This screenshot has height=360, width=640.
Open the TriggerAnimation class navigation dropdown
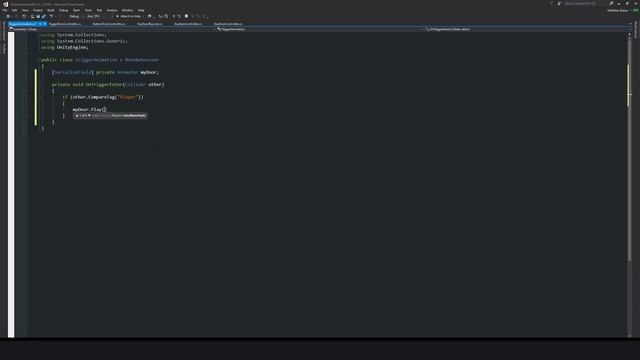click(320, 29)
